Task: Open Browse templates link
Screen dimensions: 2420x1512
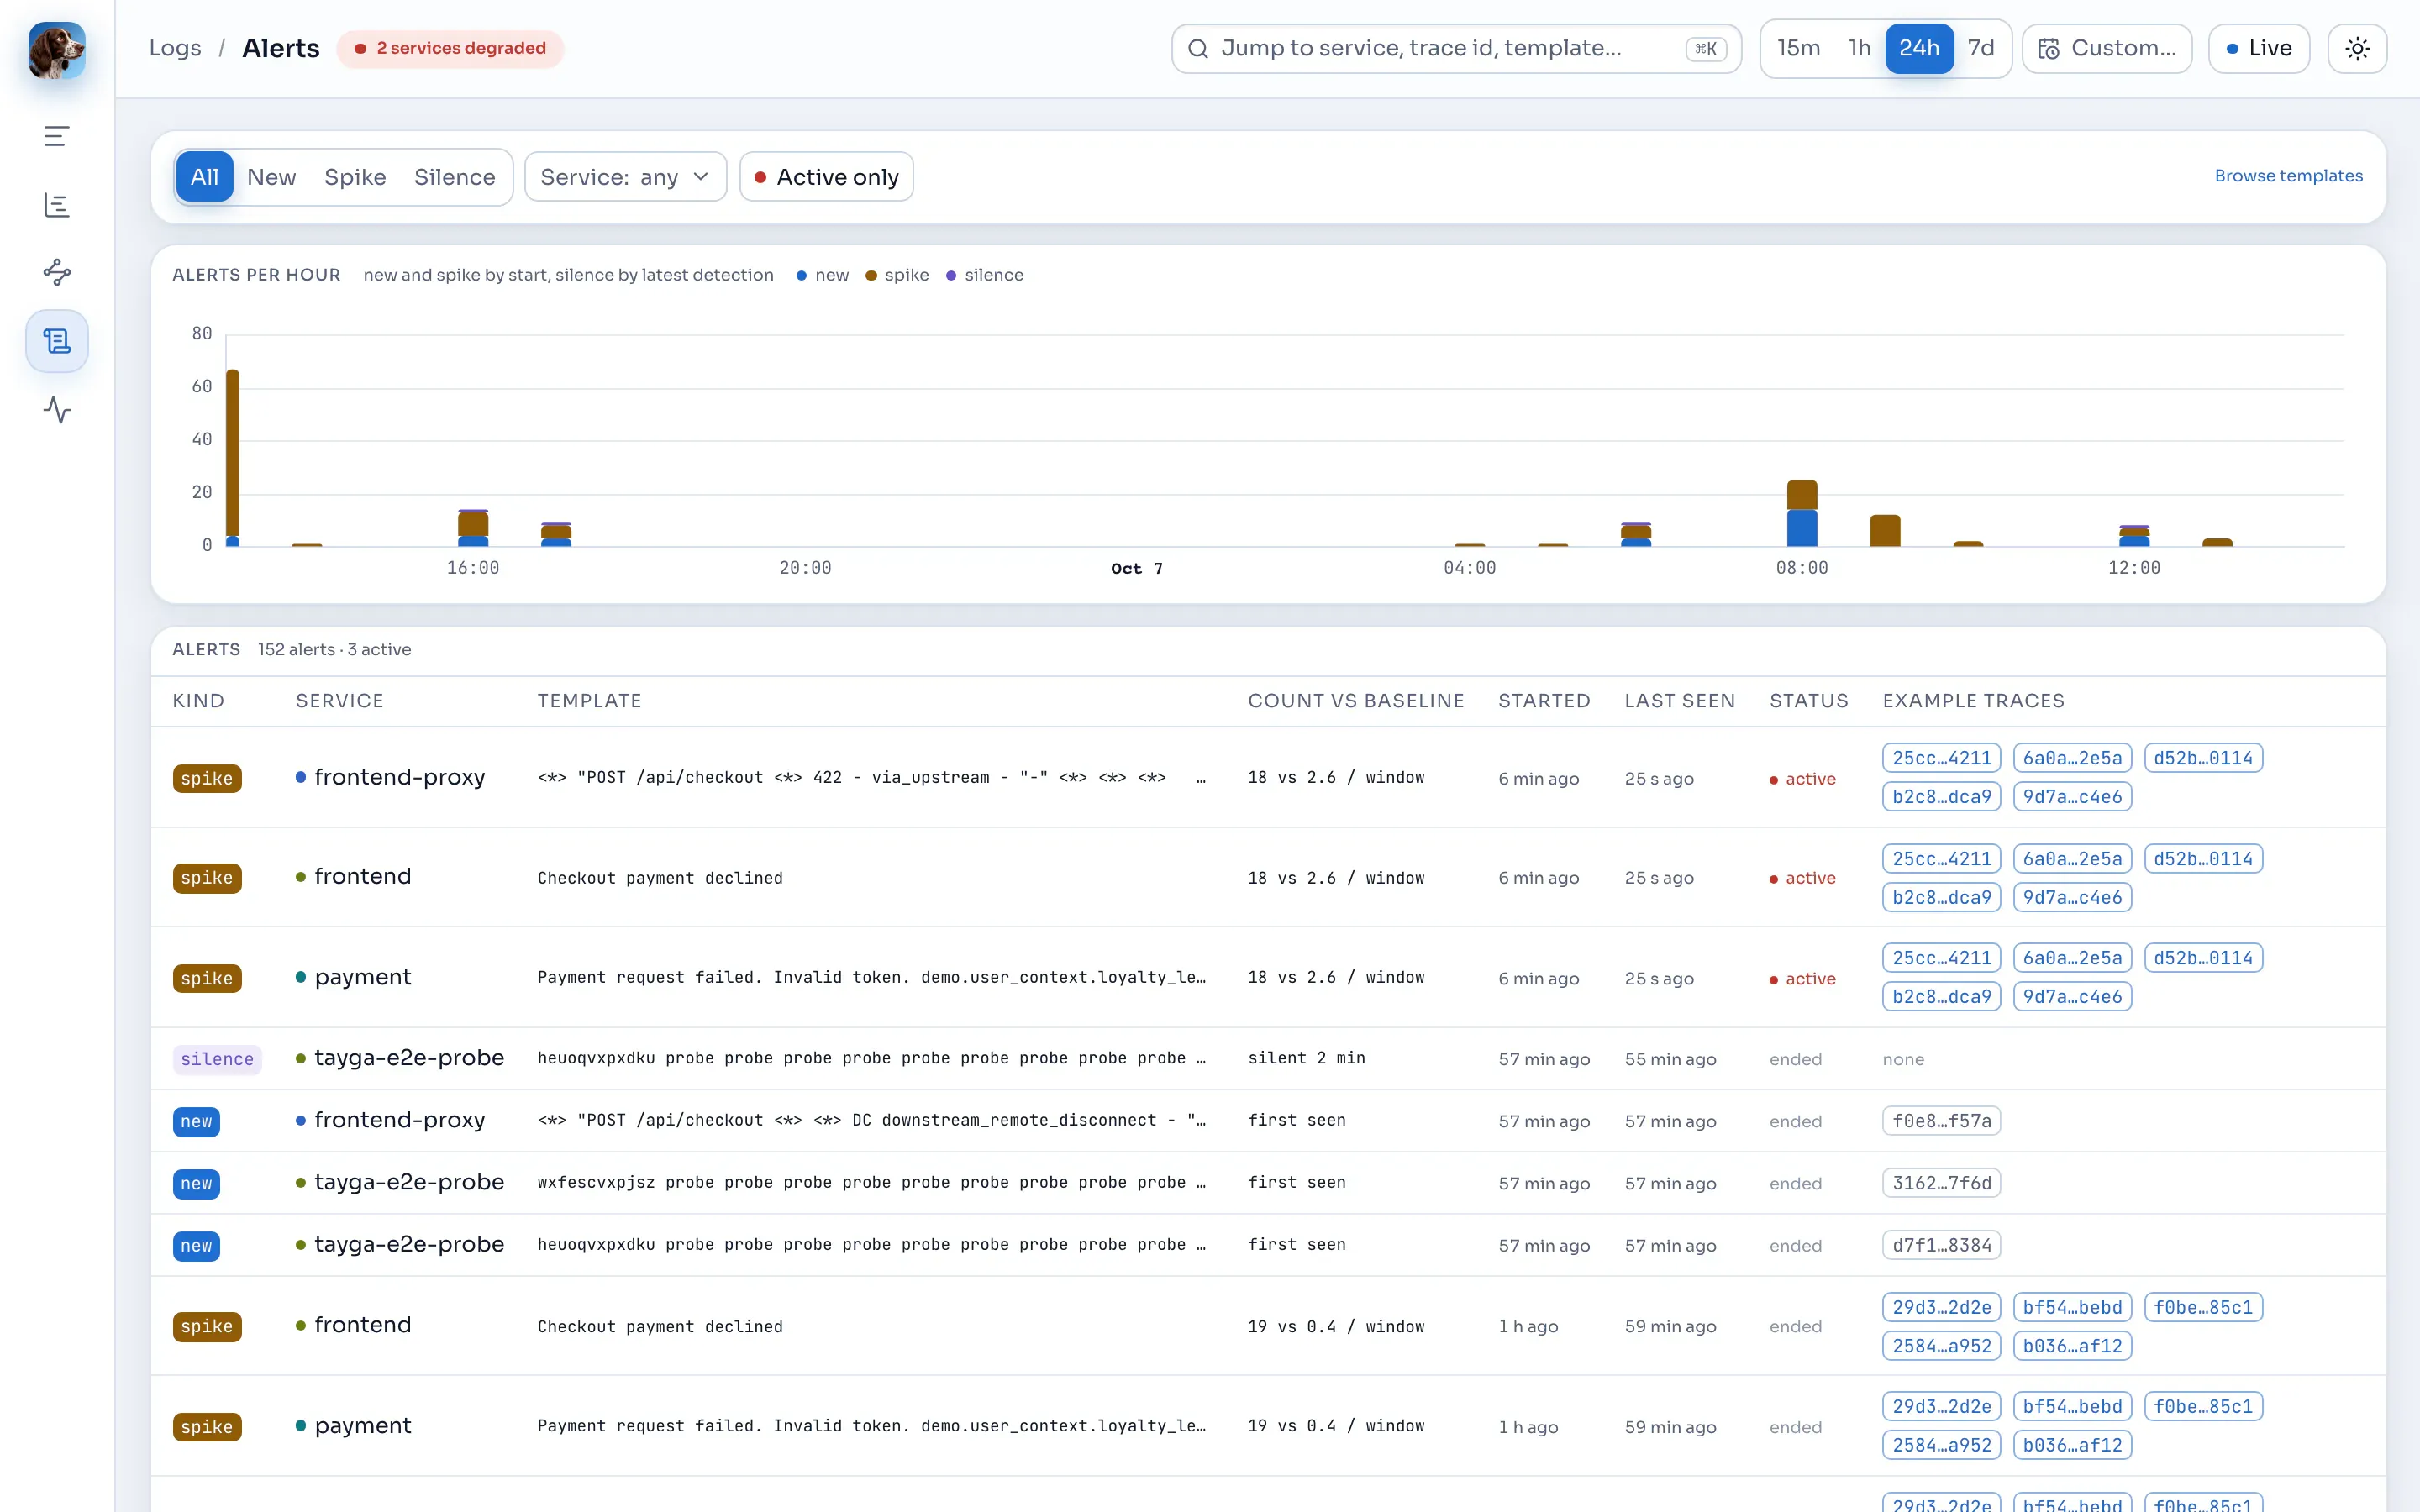Action: (x=2288, y=176)
